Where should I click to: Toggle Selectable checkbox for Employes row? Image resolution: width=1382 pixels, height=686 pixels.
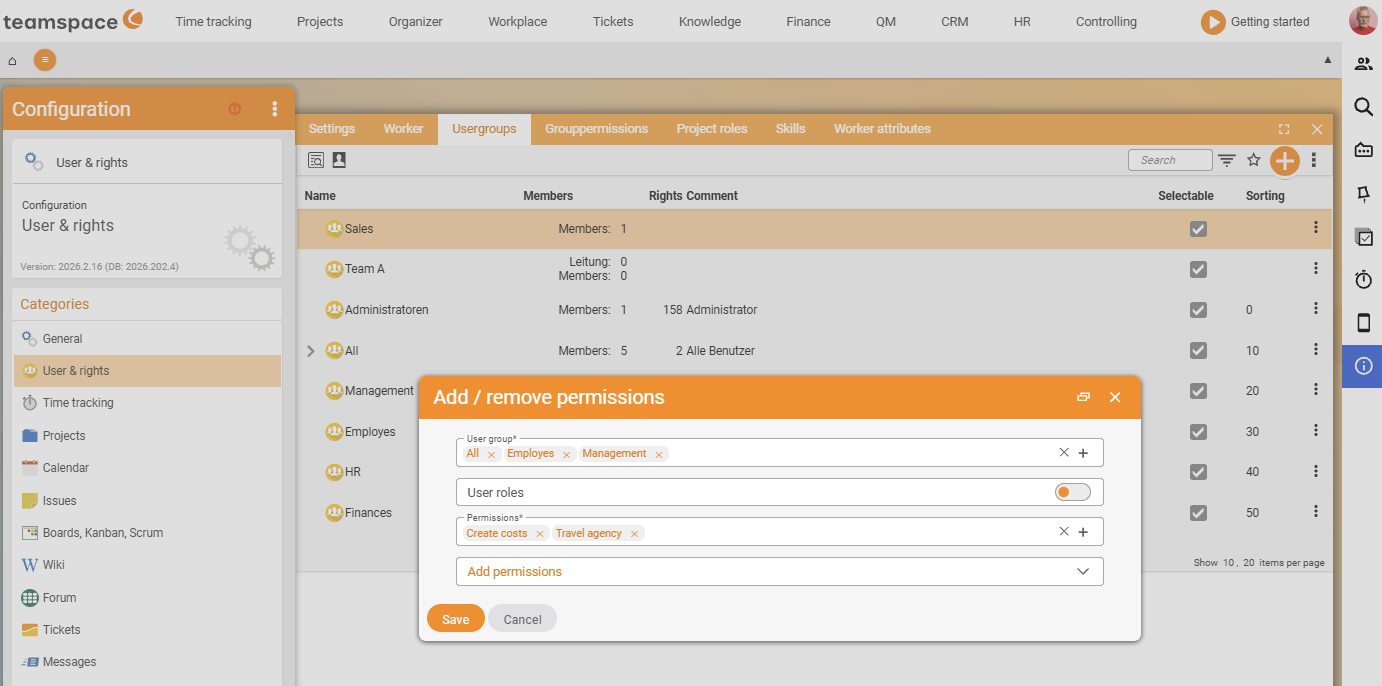pos(1198,432)
